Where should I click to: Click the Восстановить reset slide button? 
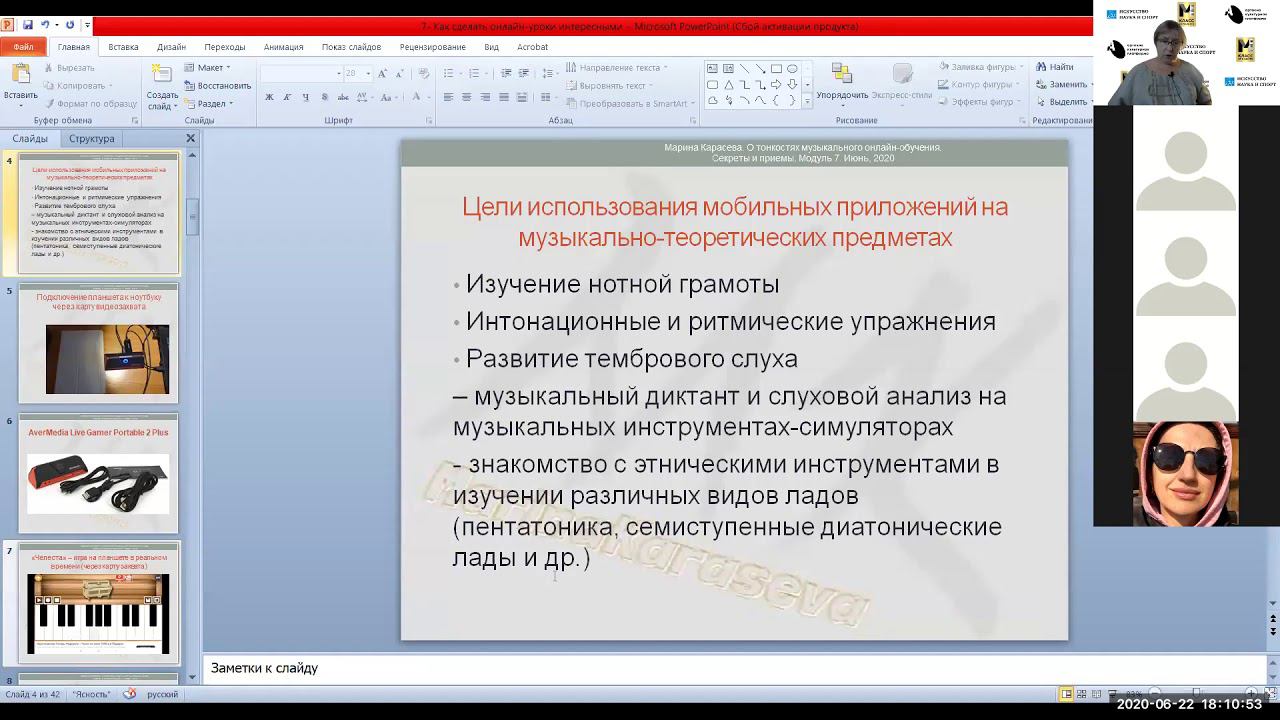217,86
